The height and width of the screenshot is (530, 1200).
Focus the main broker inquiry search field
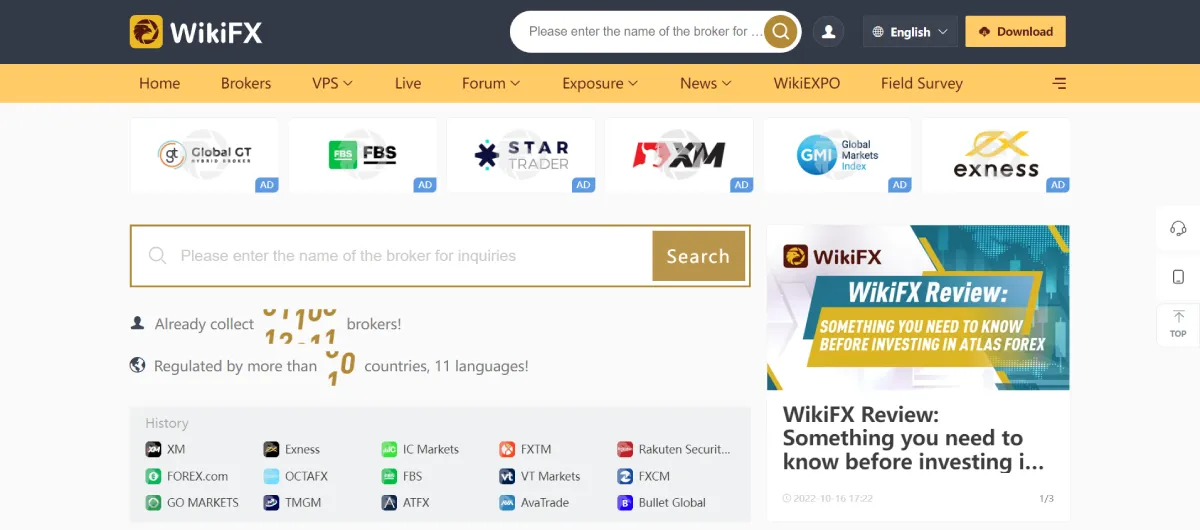point(392,256)
